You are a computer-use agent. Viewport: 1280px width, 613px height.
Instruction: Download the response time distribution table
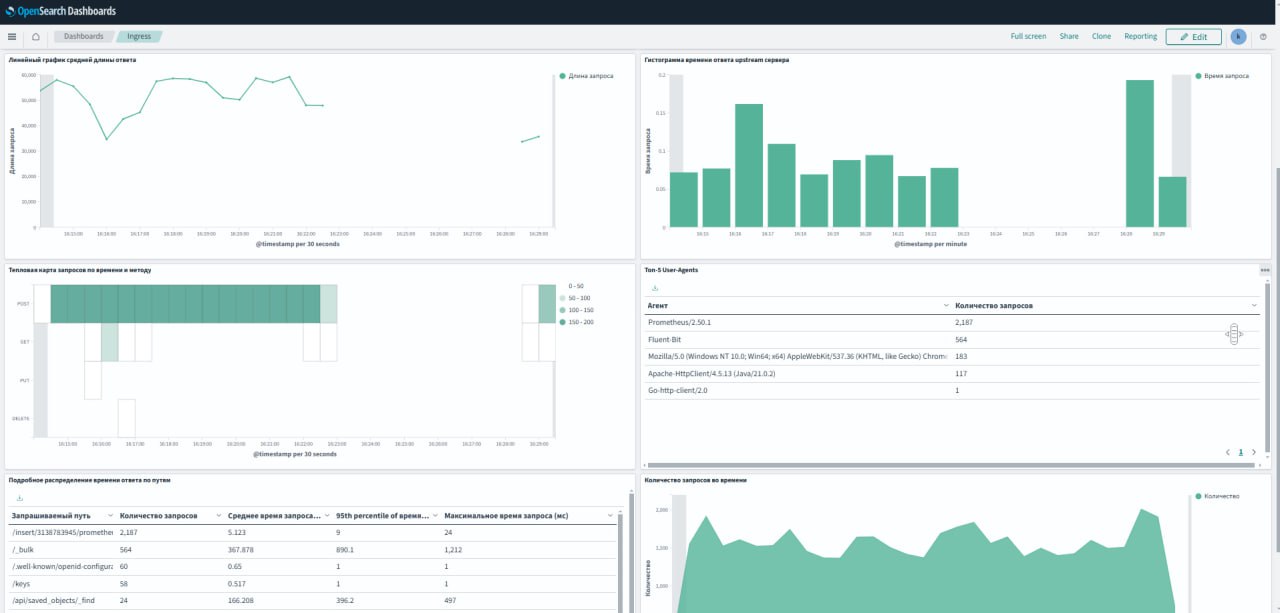20,498
